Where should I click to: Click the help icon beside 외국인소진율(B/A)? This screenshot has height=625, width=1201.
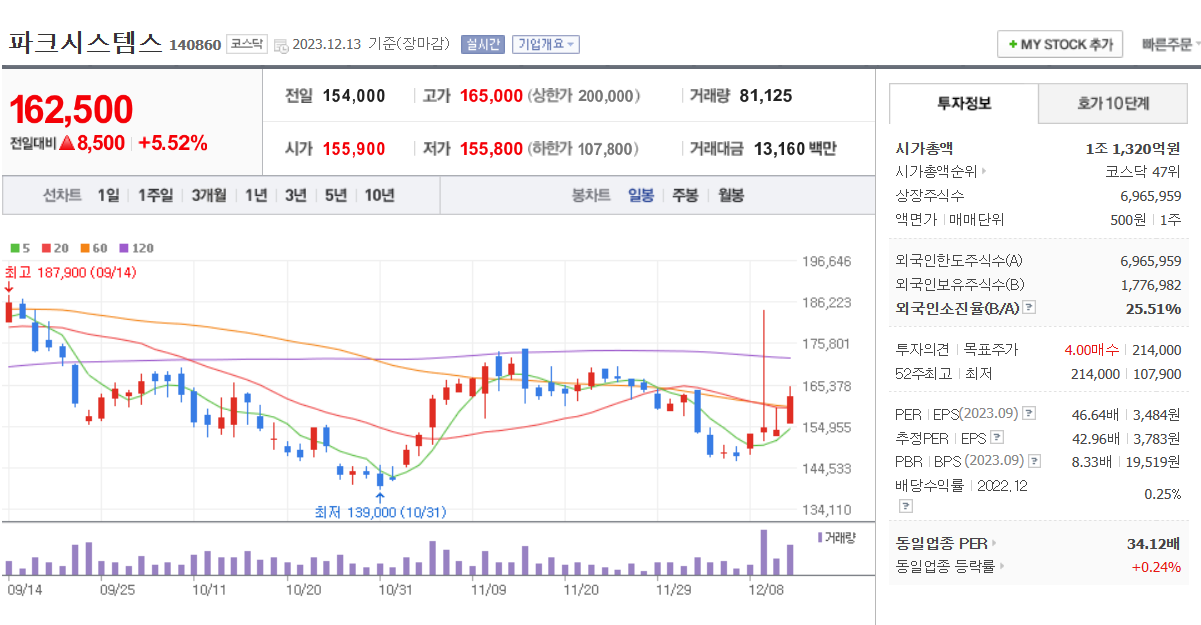coord(1030,309)
